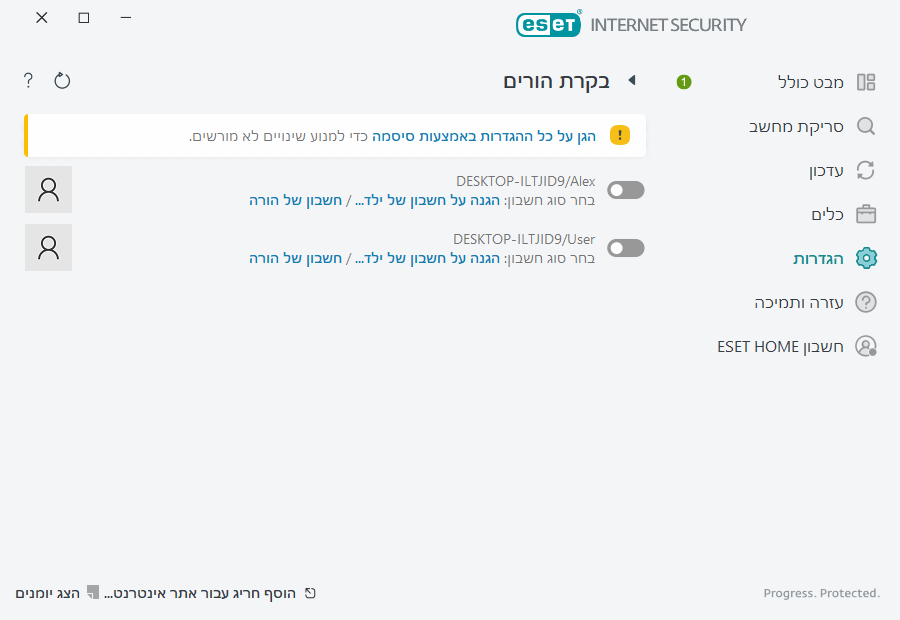This screenshot has height=620, width=900.
Task: Click the Help and support question icon
Action: 866,302
